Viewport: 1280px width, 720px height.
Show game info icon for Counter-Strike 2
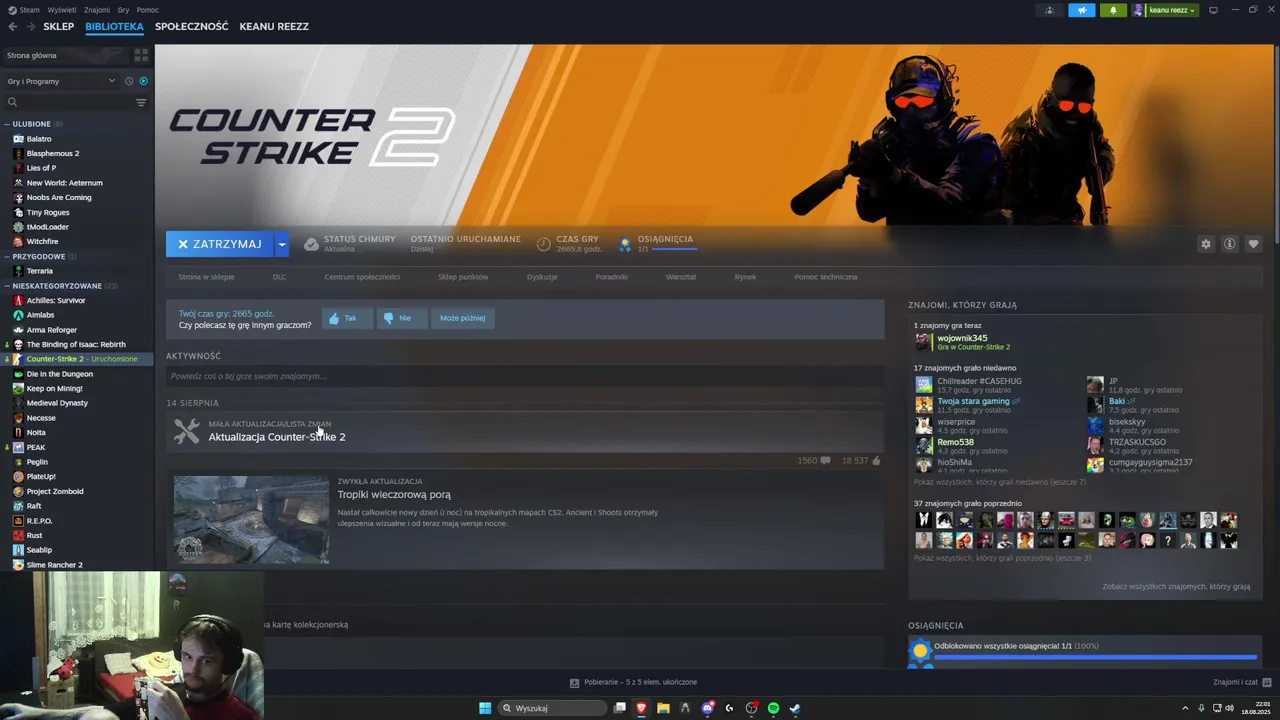(x=1229, y=244)
